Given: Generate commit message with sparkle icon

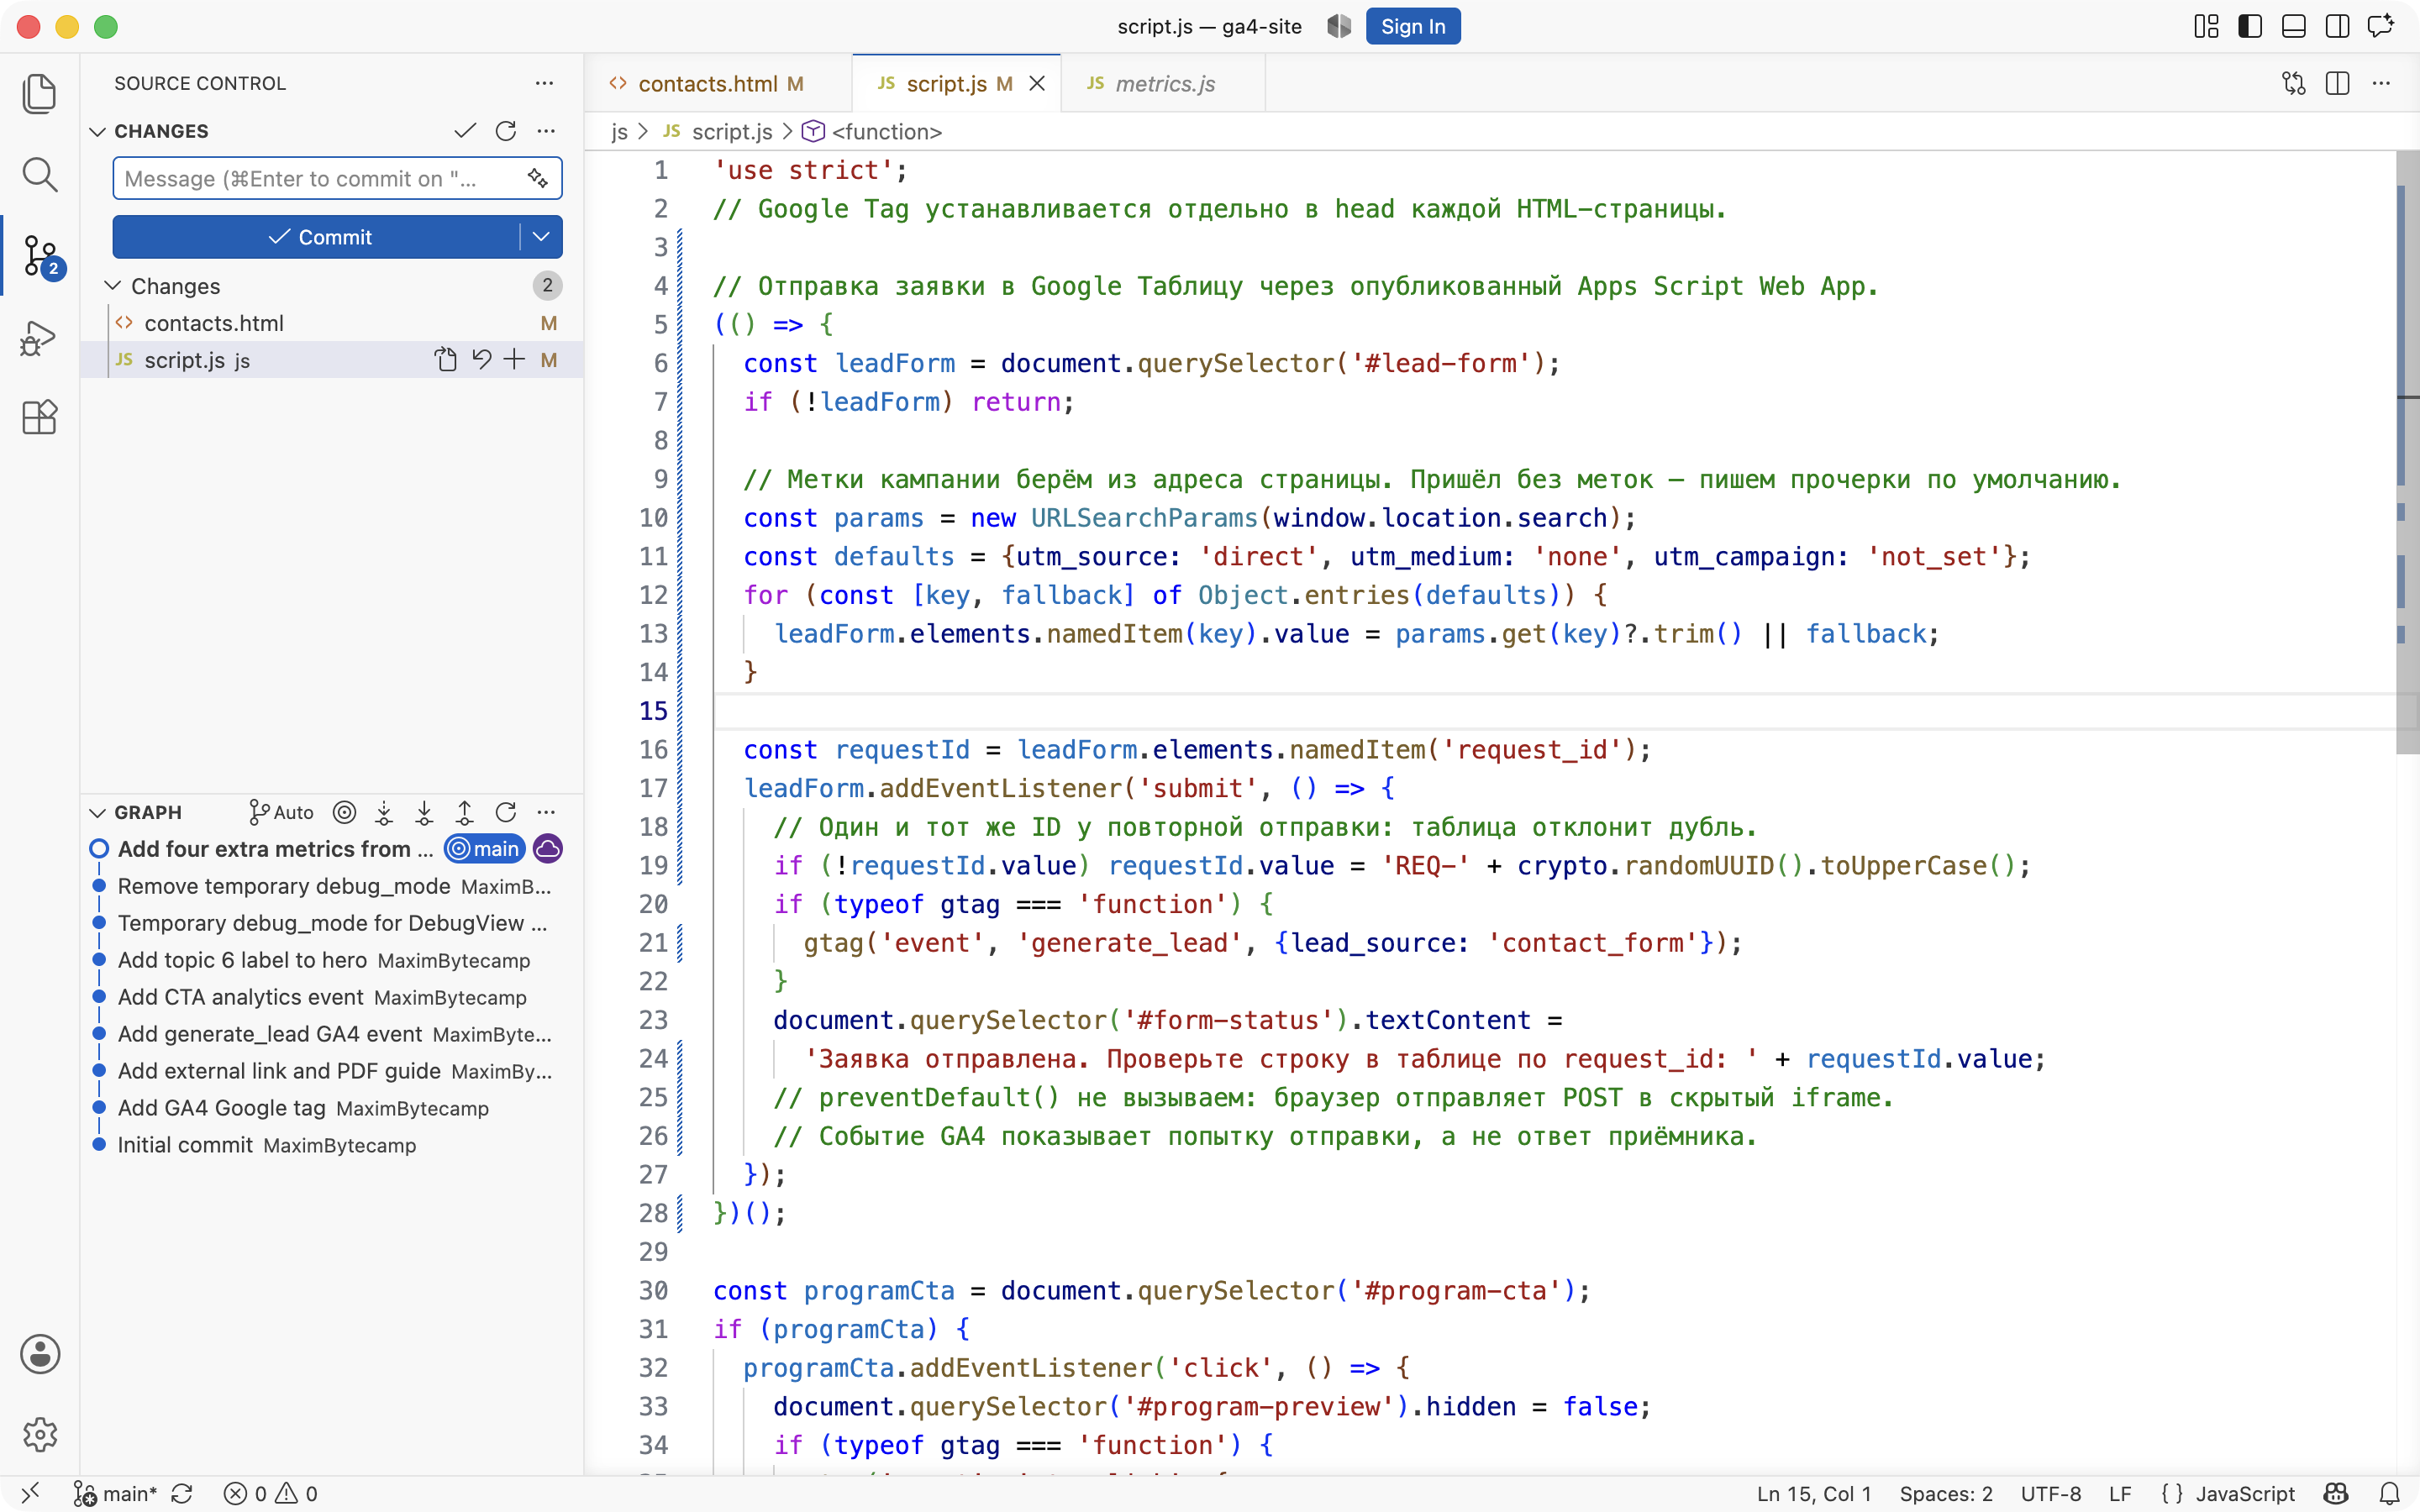Looking at the screenshot, I should (538, 178).
